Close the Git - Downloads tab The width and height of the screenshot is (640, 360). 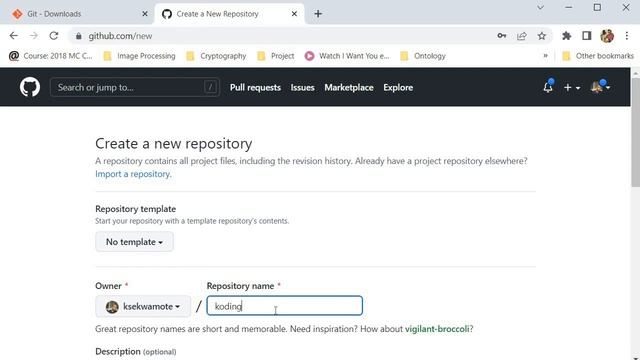(144, 14)
